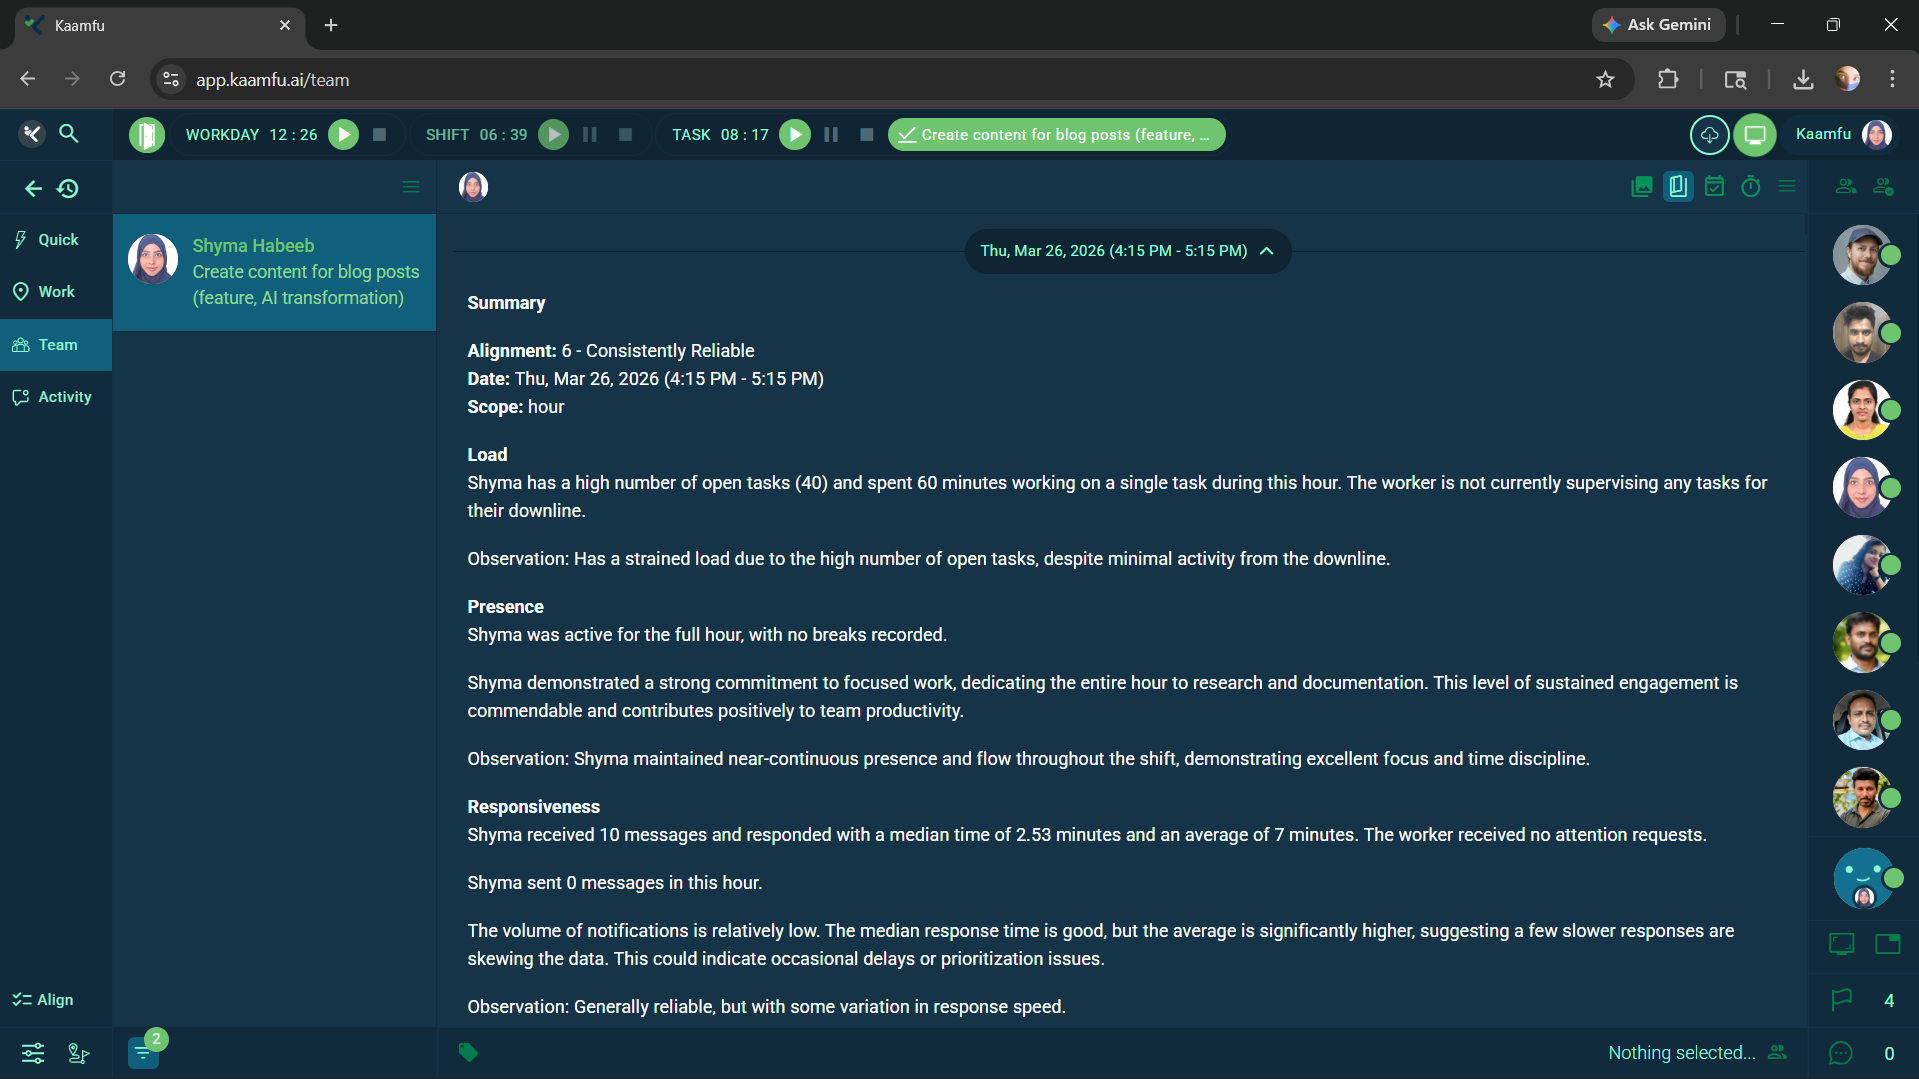The image size is (1919, 1079).
Task: Click the current task chip 'Create content for blog posts'
Action: point(1056,135)
